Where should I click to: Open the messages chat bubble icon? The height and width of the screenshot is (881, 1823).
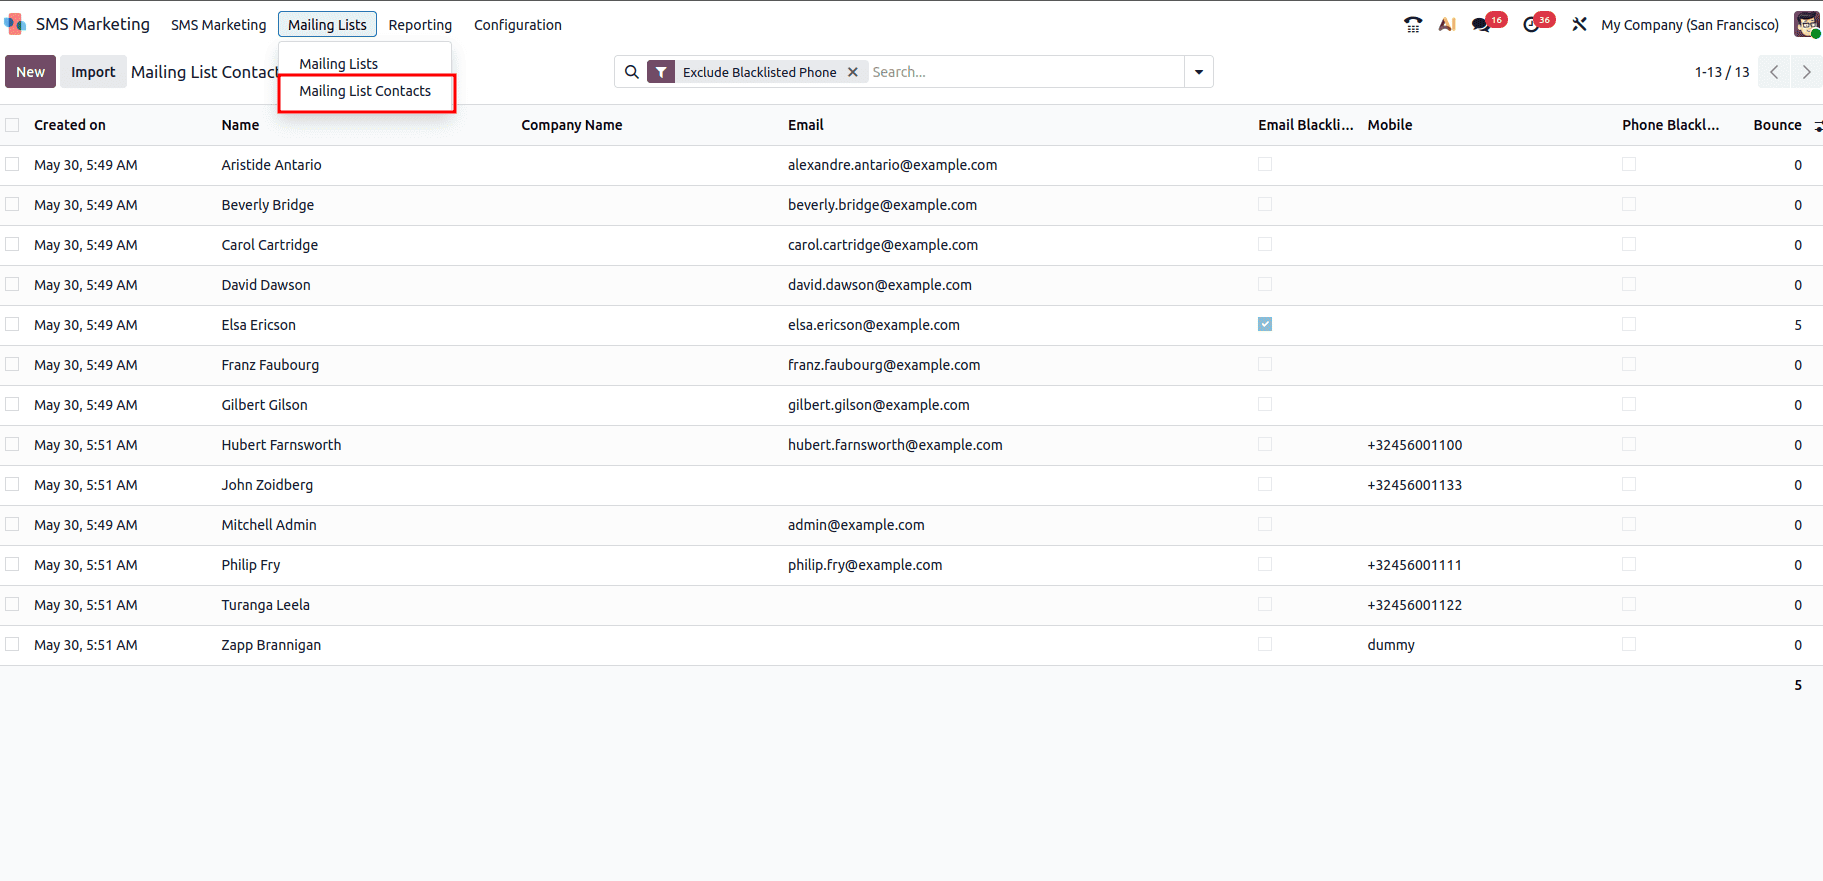[1481, 25]
